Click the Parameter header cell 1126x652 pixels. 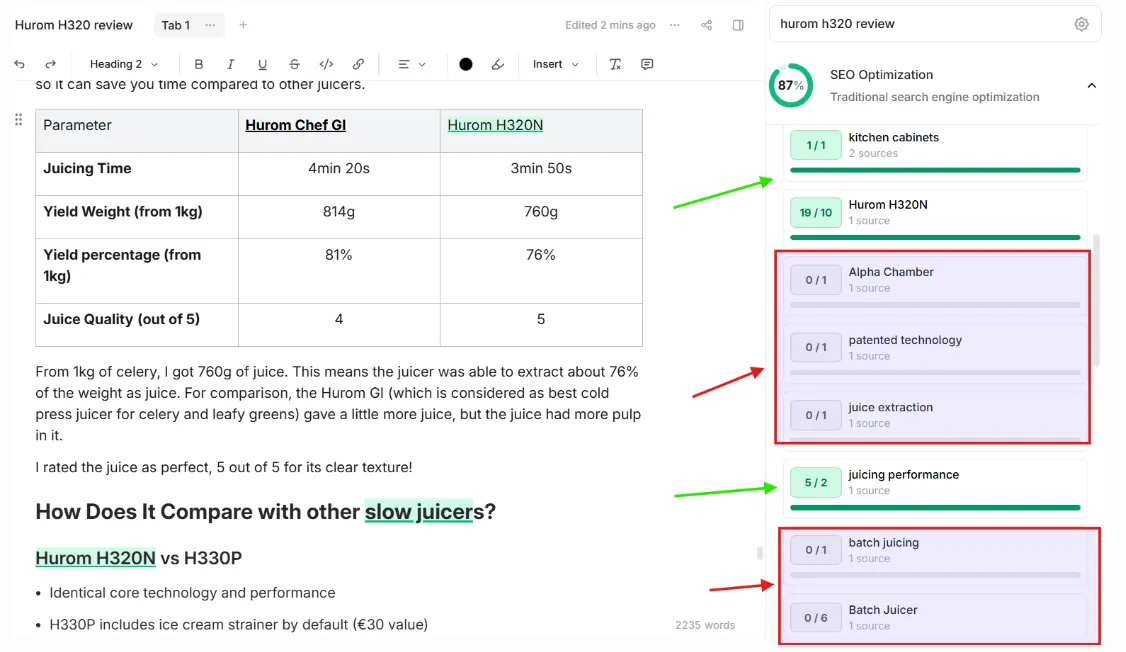(137, 131)
